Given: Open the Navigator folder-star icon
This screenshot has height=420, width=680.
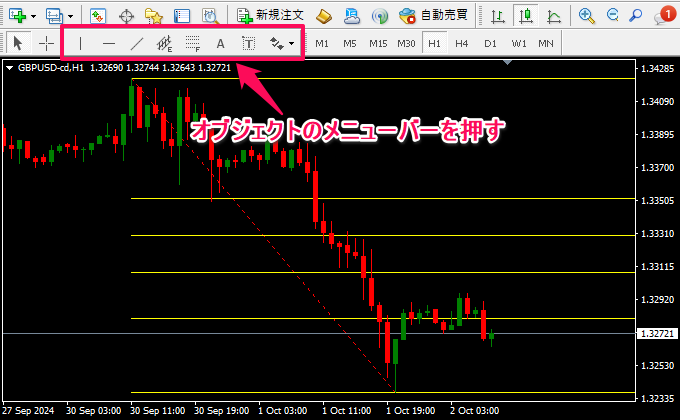Looking at the screenshot, I should tap(154, 16).
